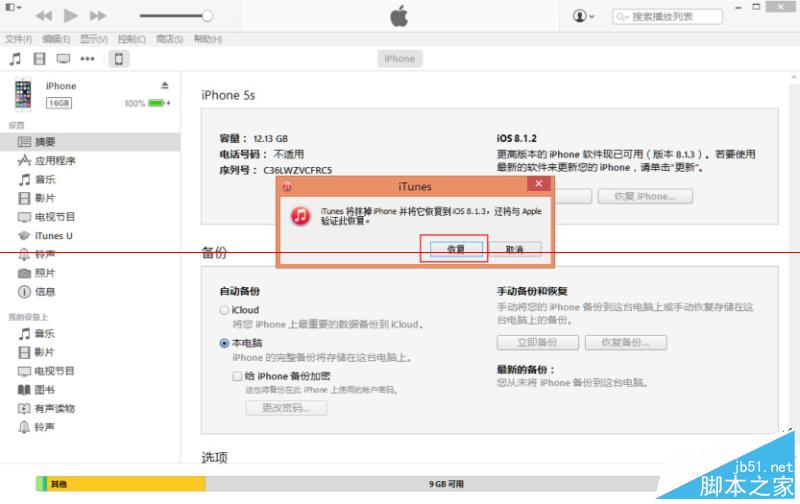Switch to music library icon
The image size is (800, 504).
coord(15,59)
